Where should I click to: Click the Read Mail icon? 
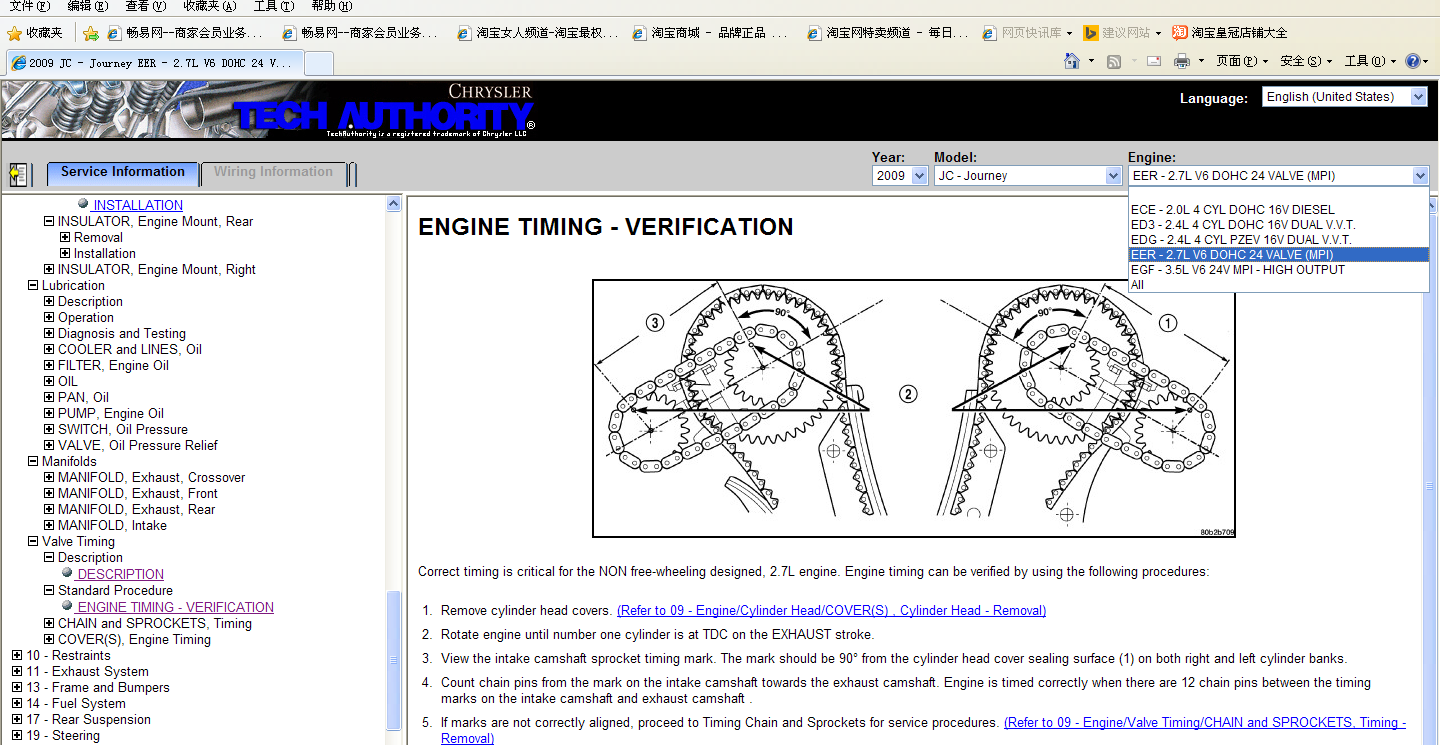1153,62
